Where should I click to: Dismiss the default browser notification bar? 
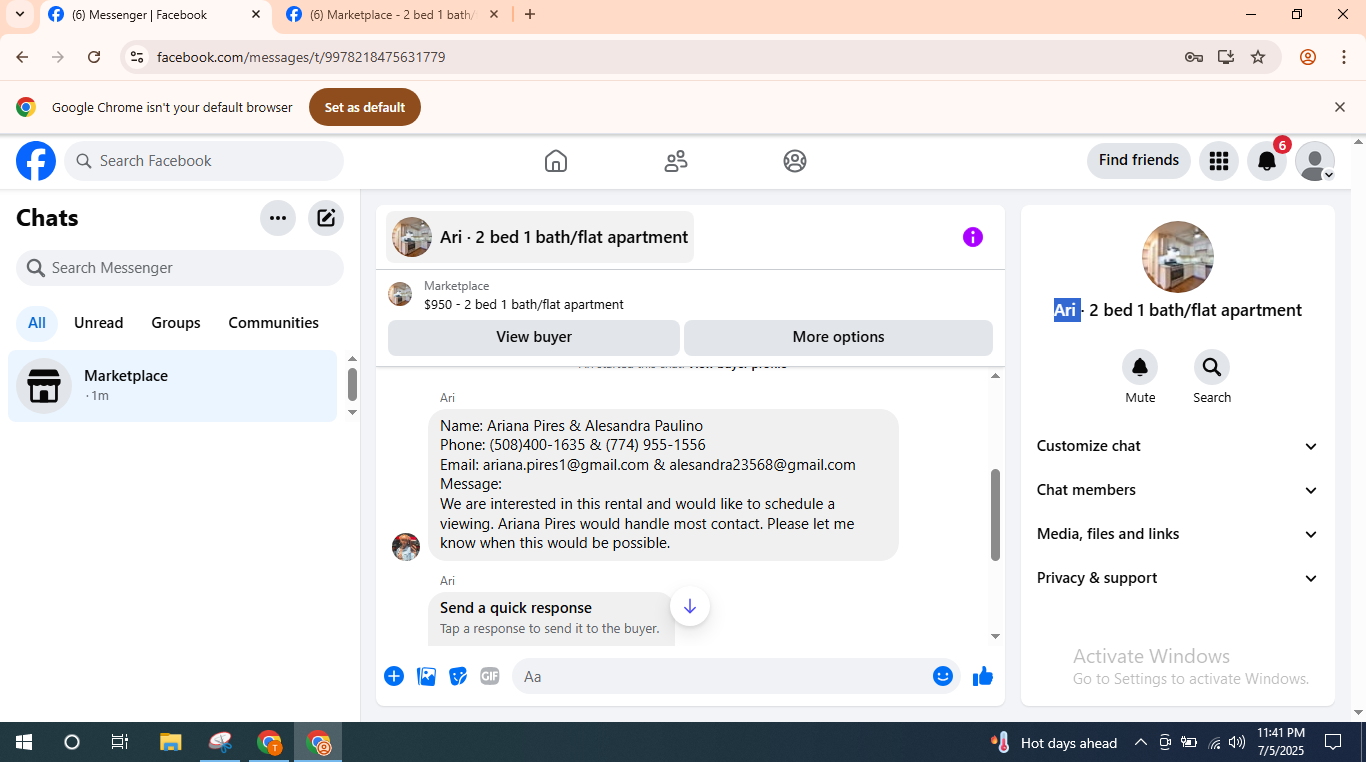(x=1340, y=107)
